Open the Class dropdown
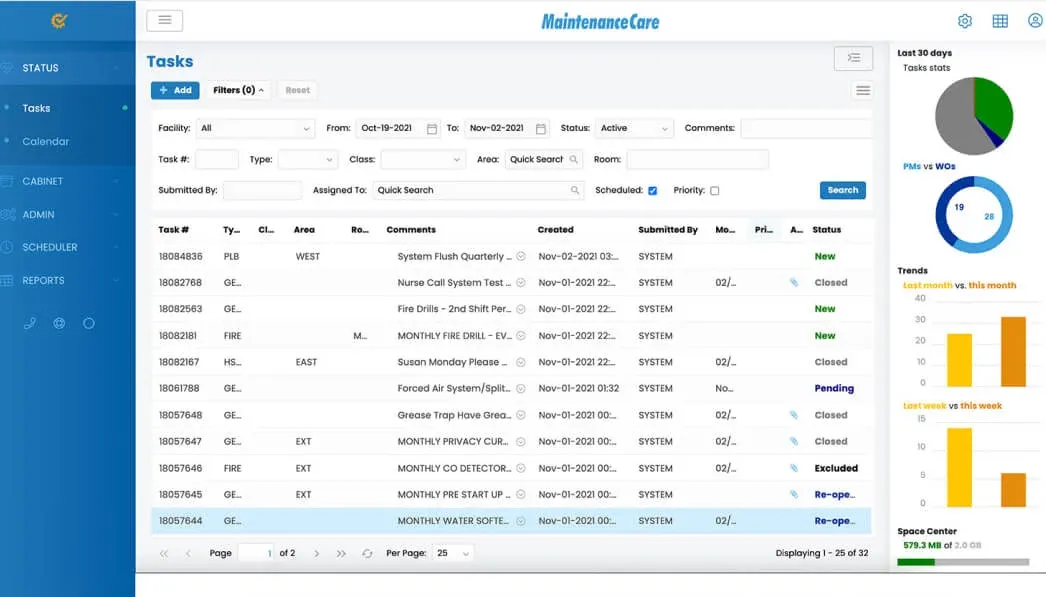Screen dimensions: 1046x597 422,159
